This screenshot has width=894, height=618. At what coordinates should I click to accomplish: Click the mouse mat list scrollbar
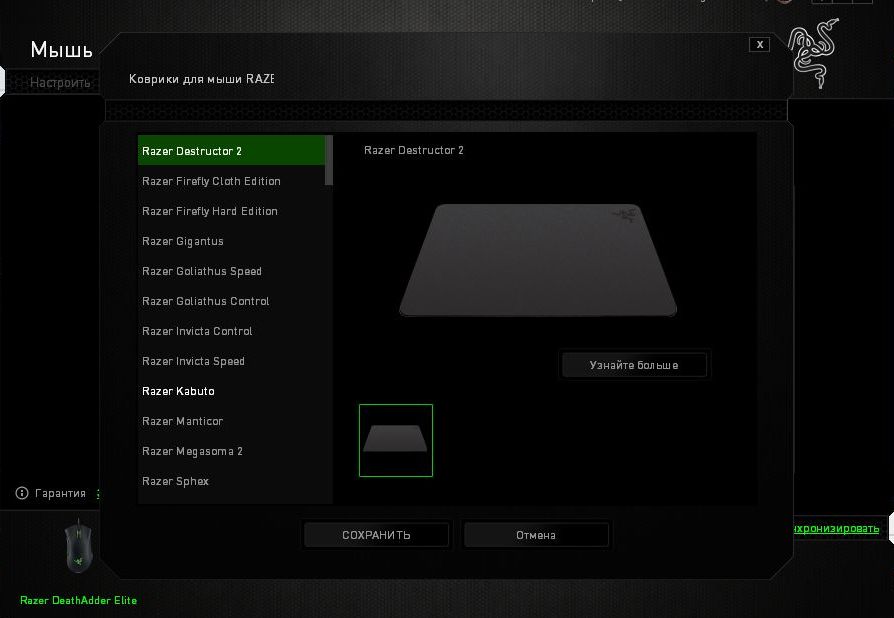click(328, 160)
